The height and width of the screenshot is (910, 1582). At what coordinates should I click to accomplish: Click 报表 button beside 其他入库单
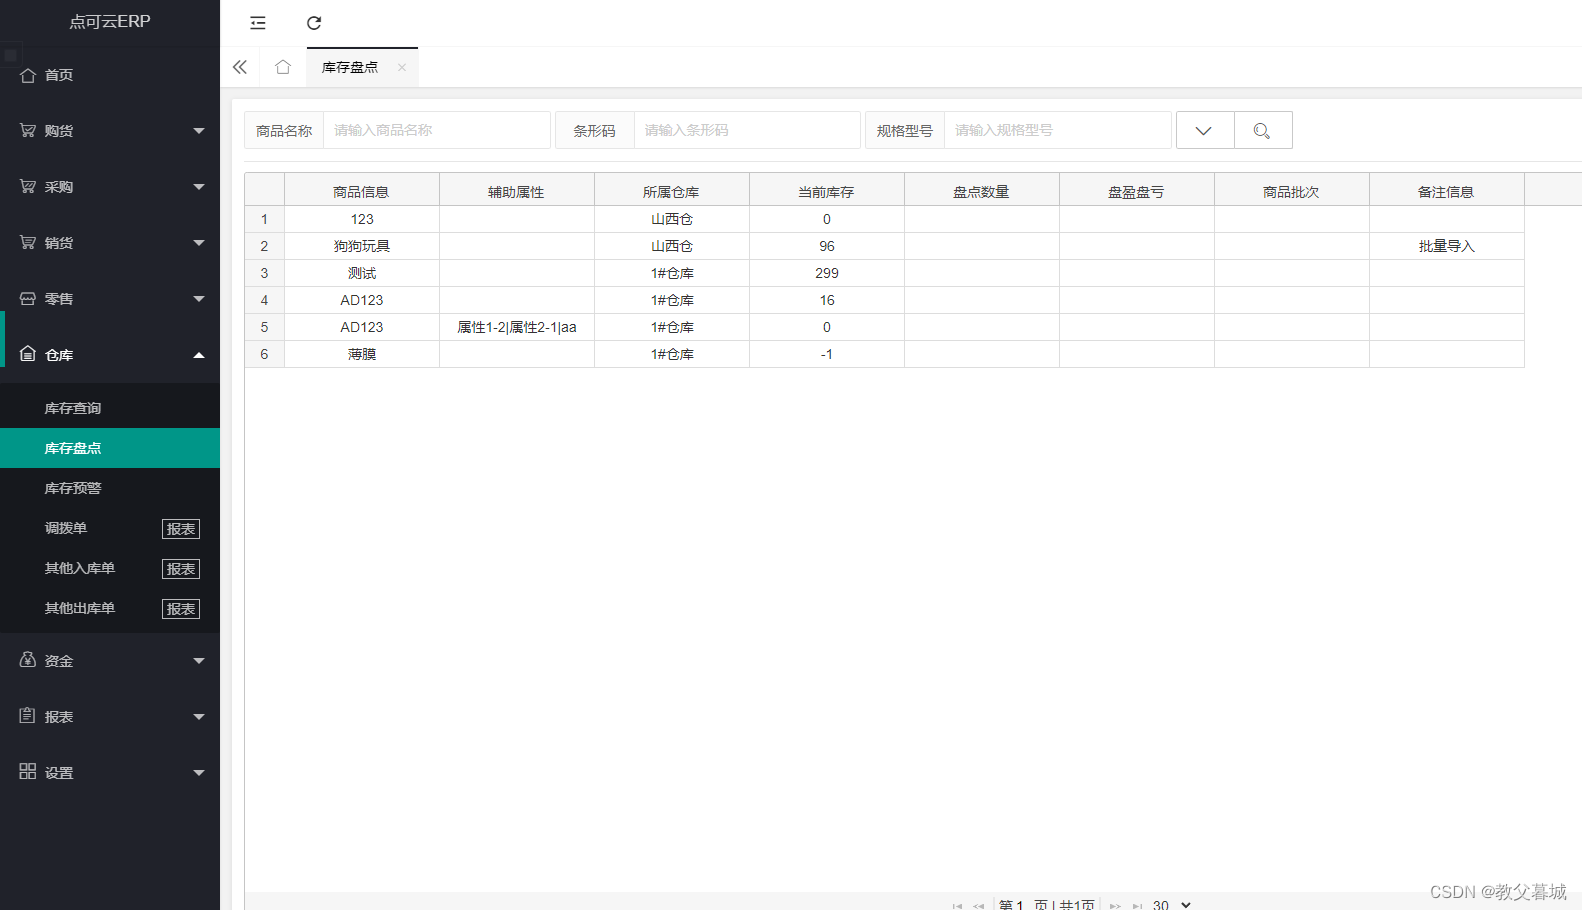(x=181, y=569)
